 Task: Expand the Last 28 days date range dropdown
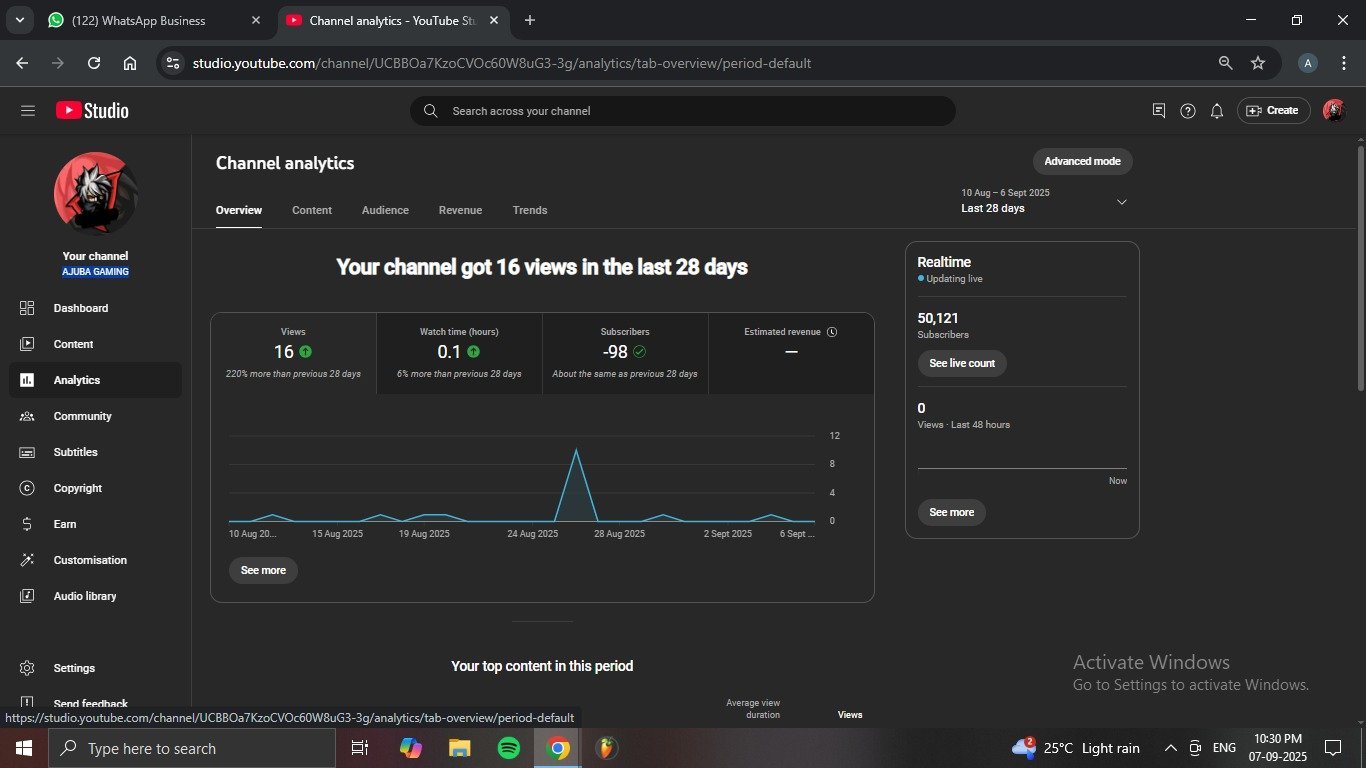1121,202
